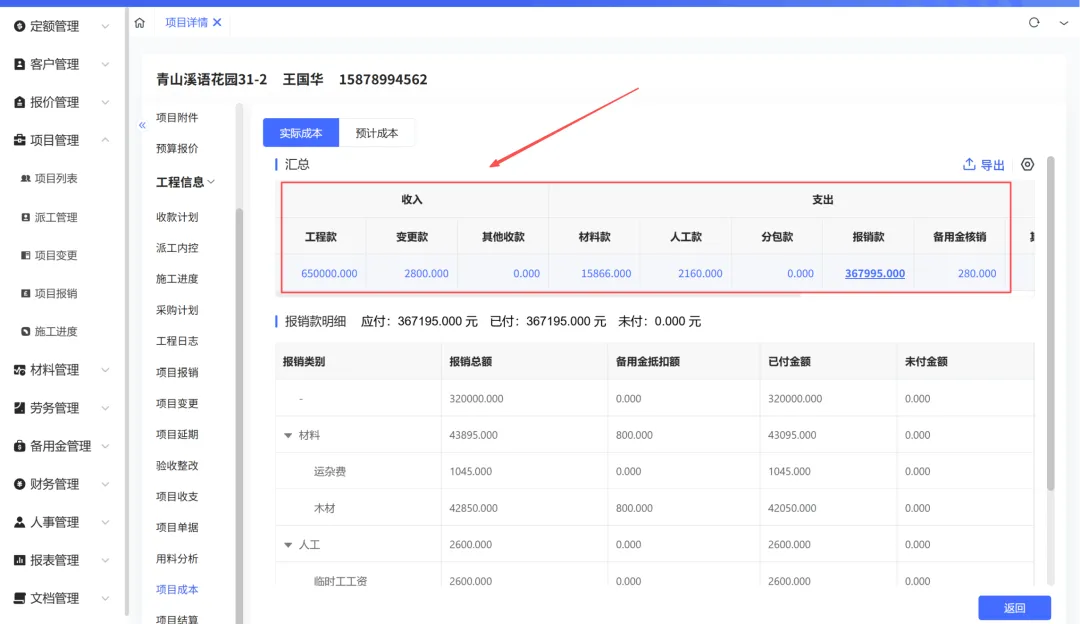This screenshot has width=1080, height=624.
Task: Open 项目收支 in project menu
Action: click(177, 497)
